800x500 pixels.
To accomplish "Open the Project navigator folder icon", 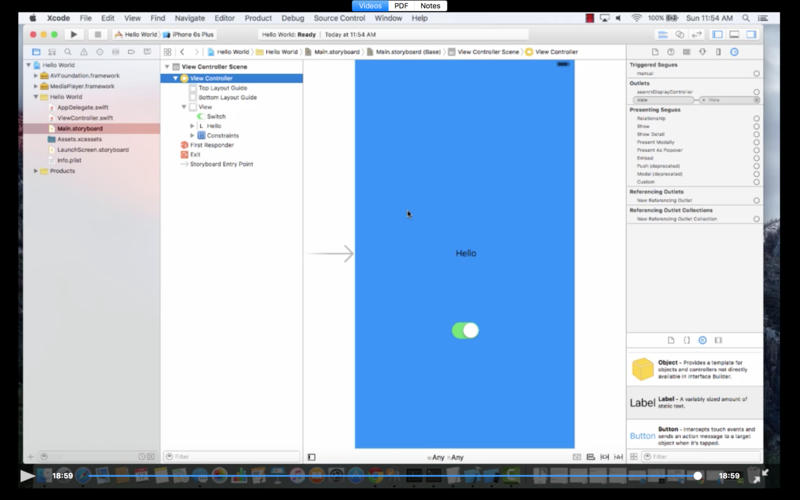I will [x=36, y=52].
